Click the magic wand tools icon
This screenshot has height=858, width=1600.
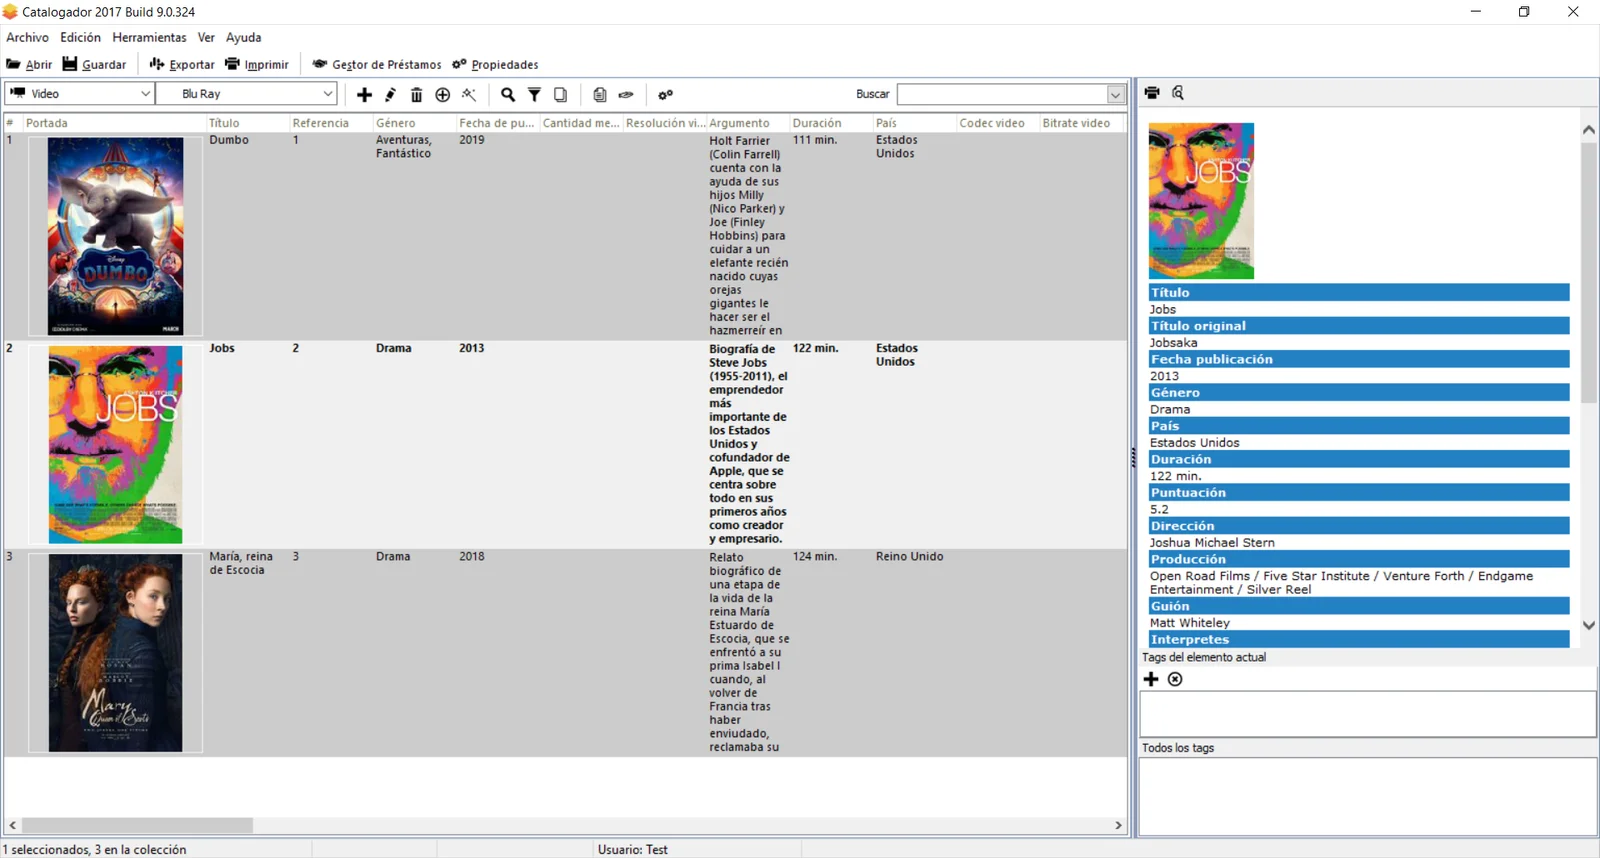pos(469,94)
